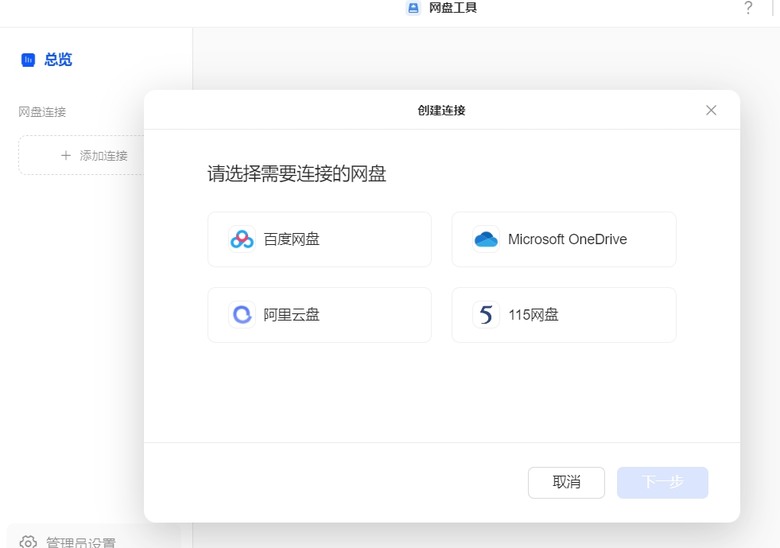Click the 115 Netdisk logo icon
This screenshot has height=548, width=780.
pos(486,315)
